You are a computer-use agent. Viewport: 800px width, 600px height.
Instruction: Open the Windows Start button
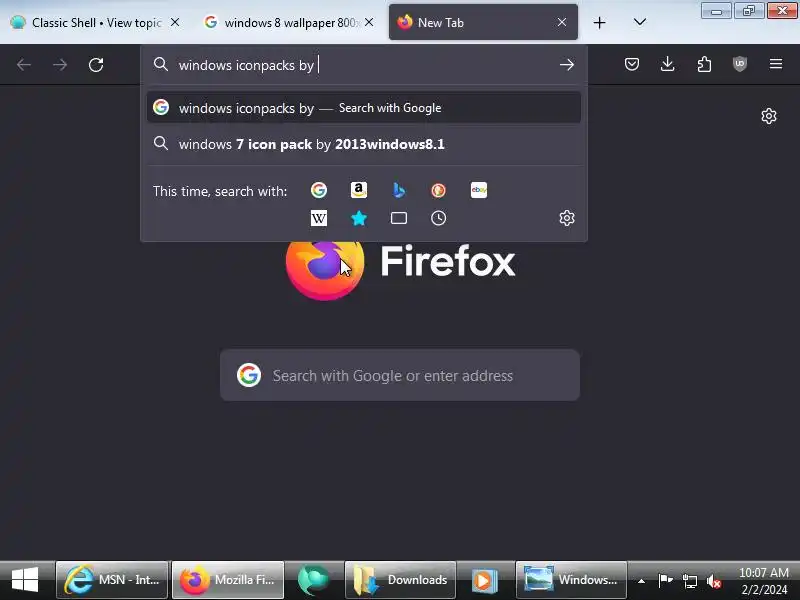click(25, 580)
